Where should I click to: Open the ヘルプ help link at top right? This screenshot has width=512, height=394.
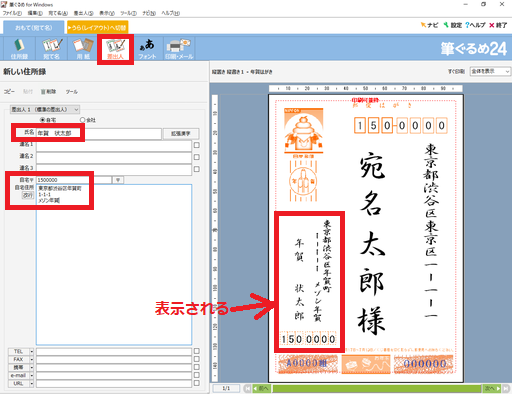pyautogui.click(x=475, y=25)
